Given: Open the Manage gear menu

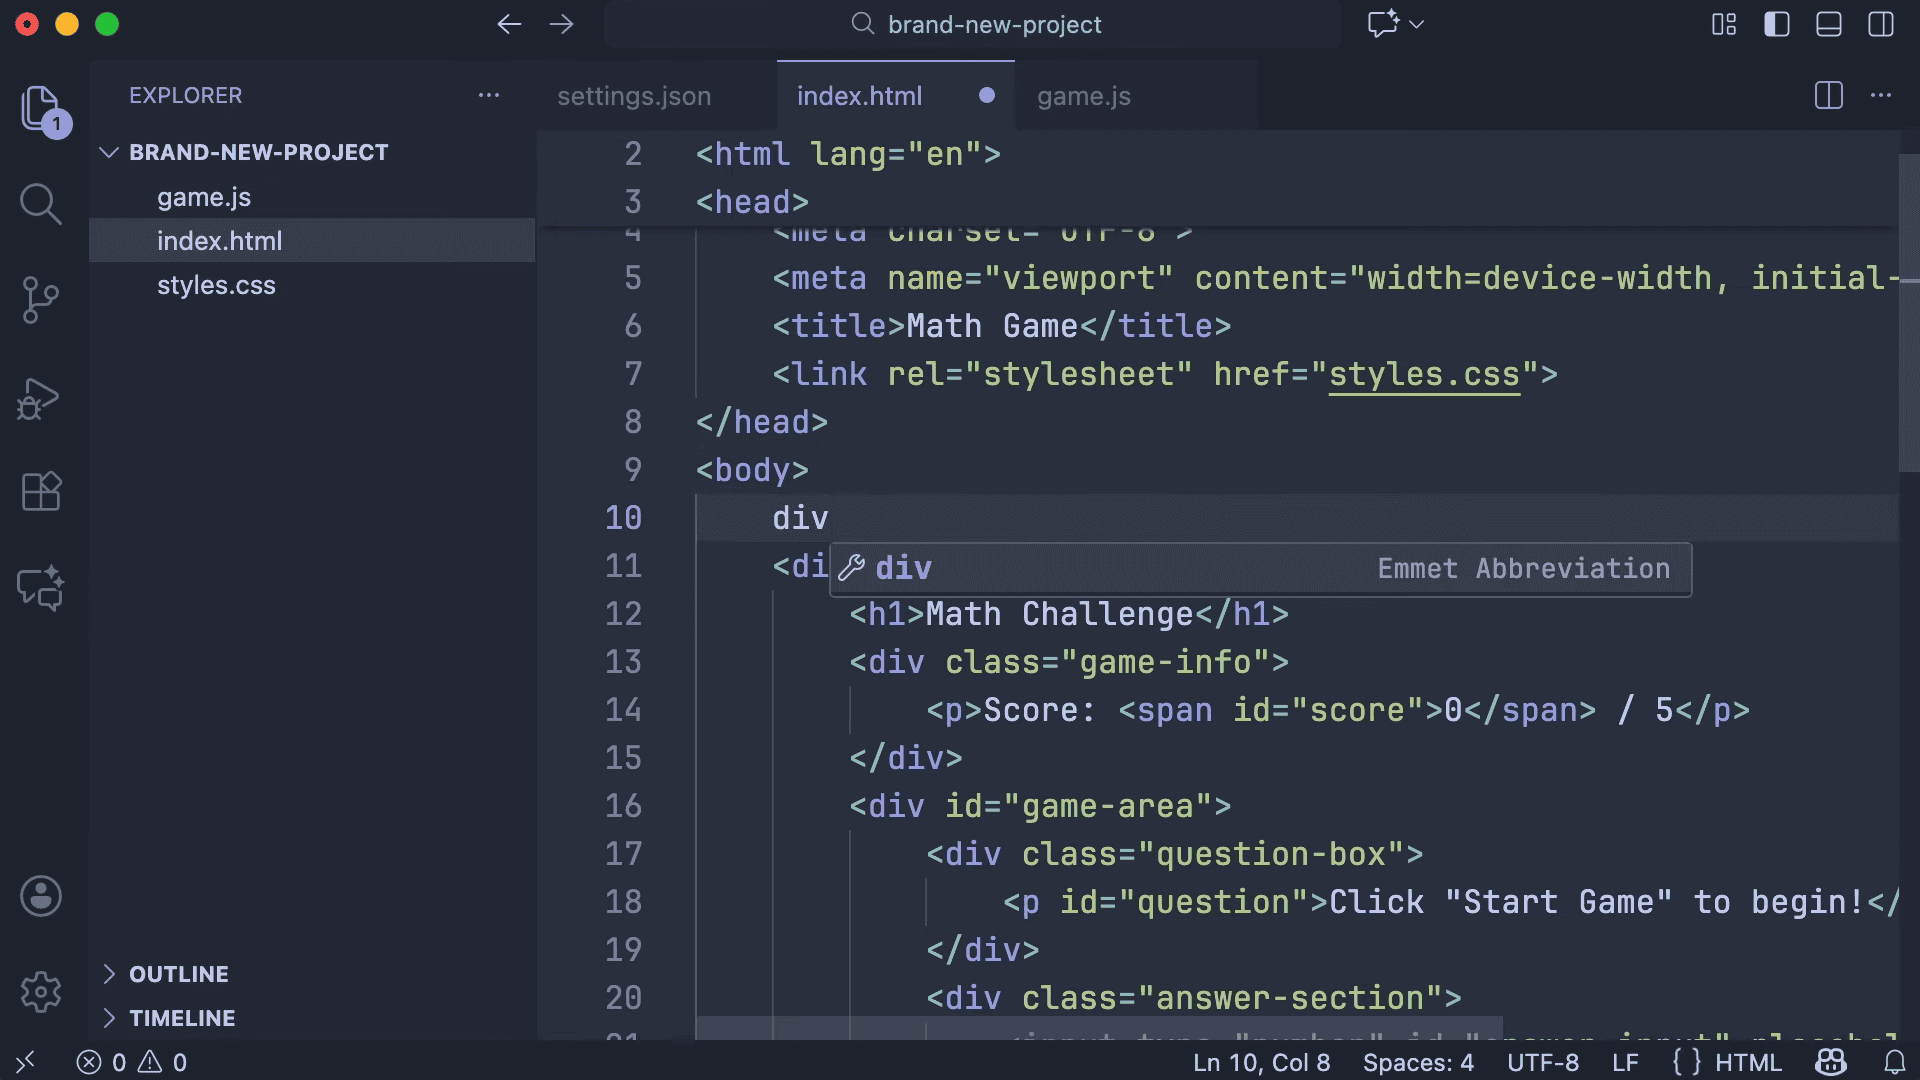Looking at the screenshot, I should [x=40, y=992].
